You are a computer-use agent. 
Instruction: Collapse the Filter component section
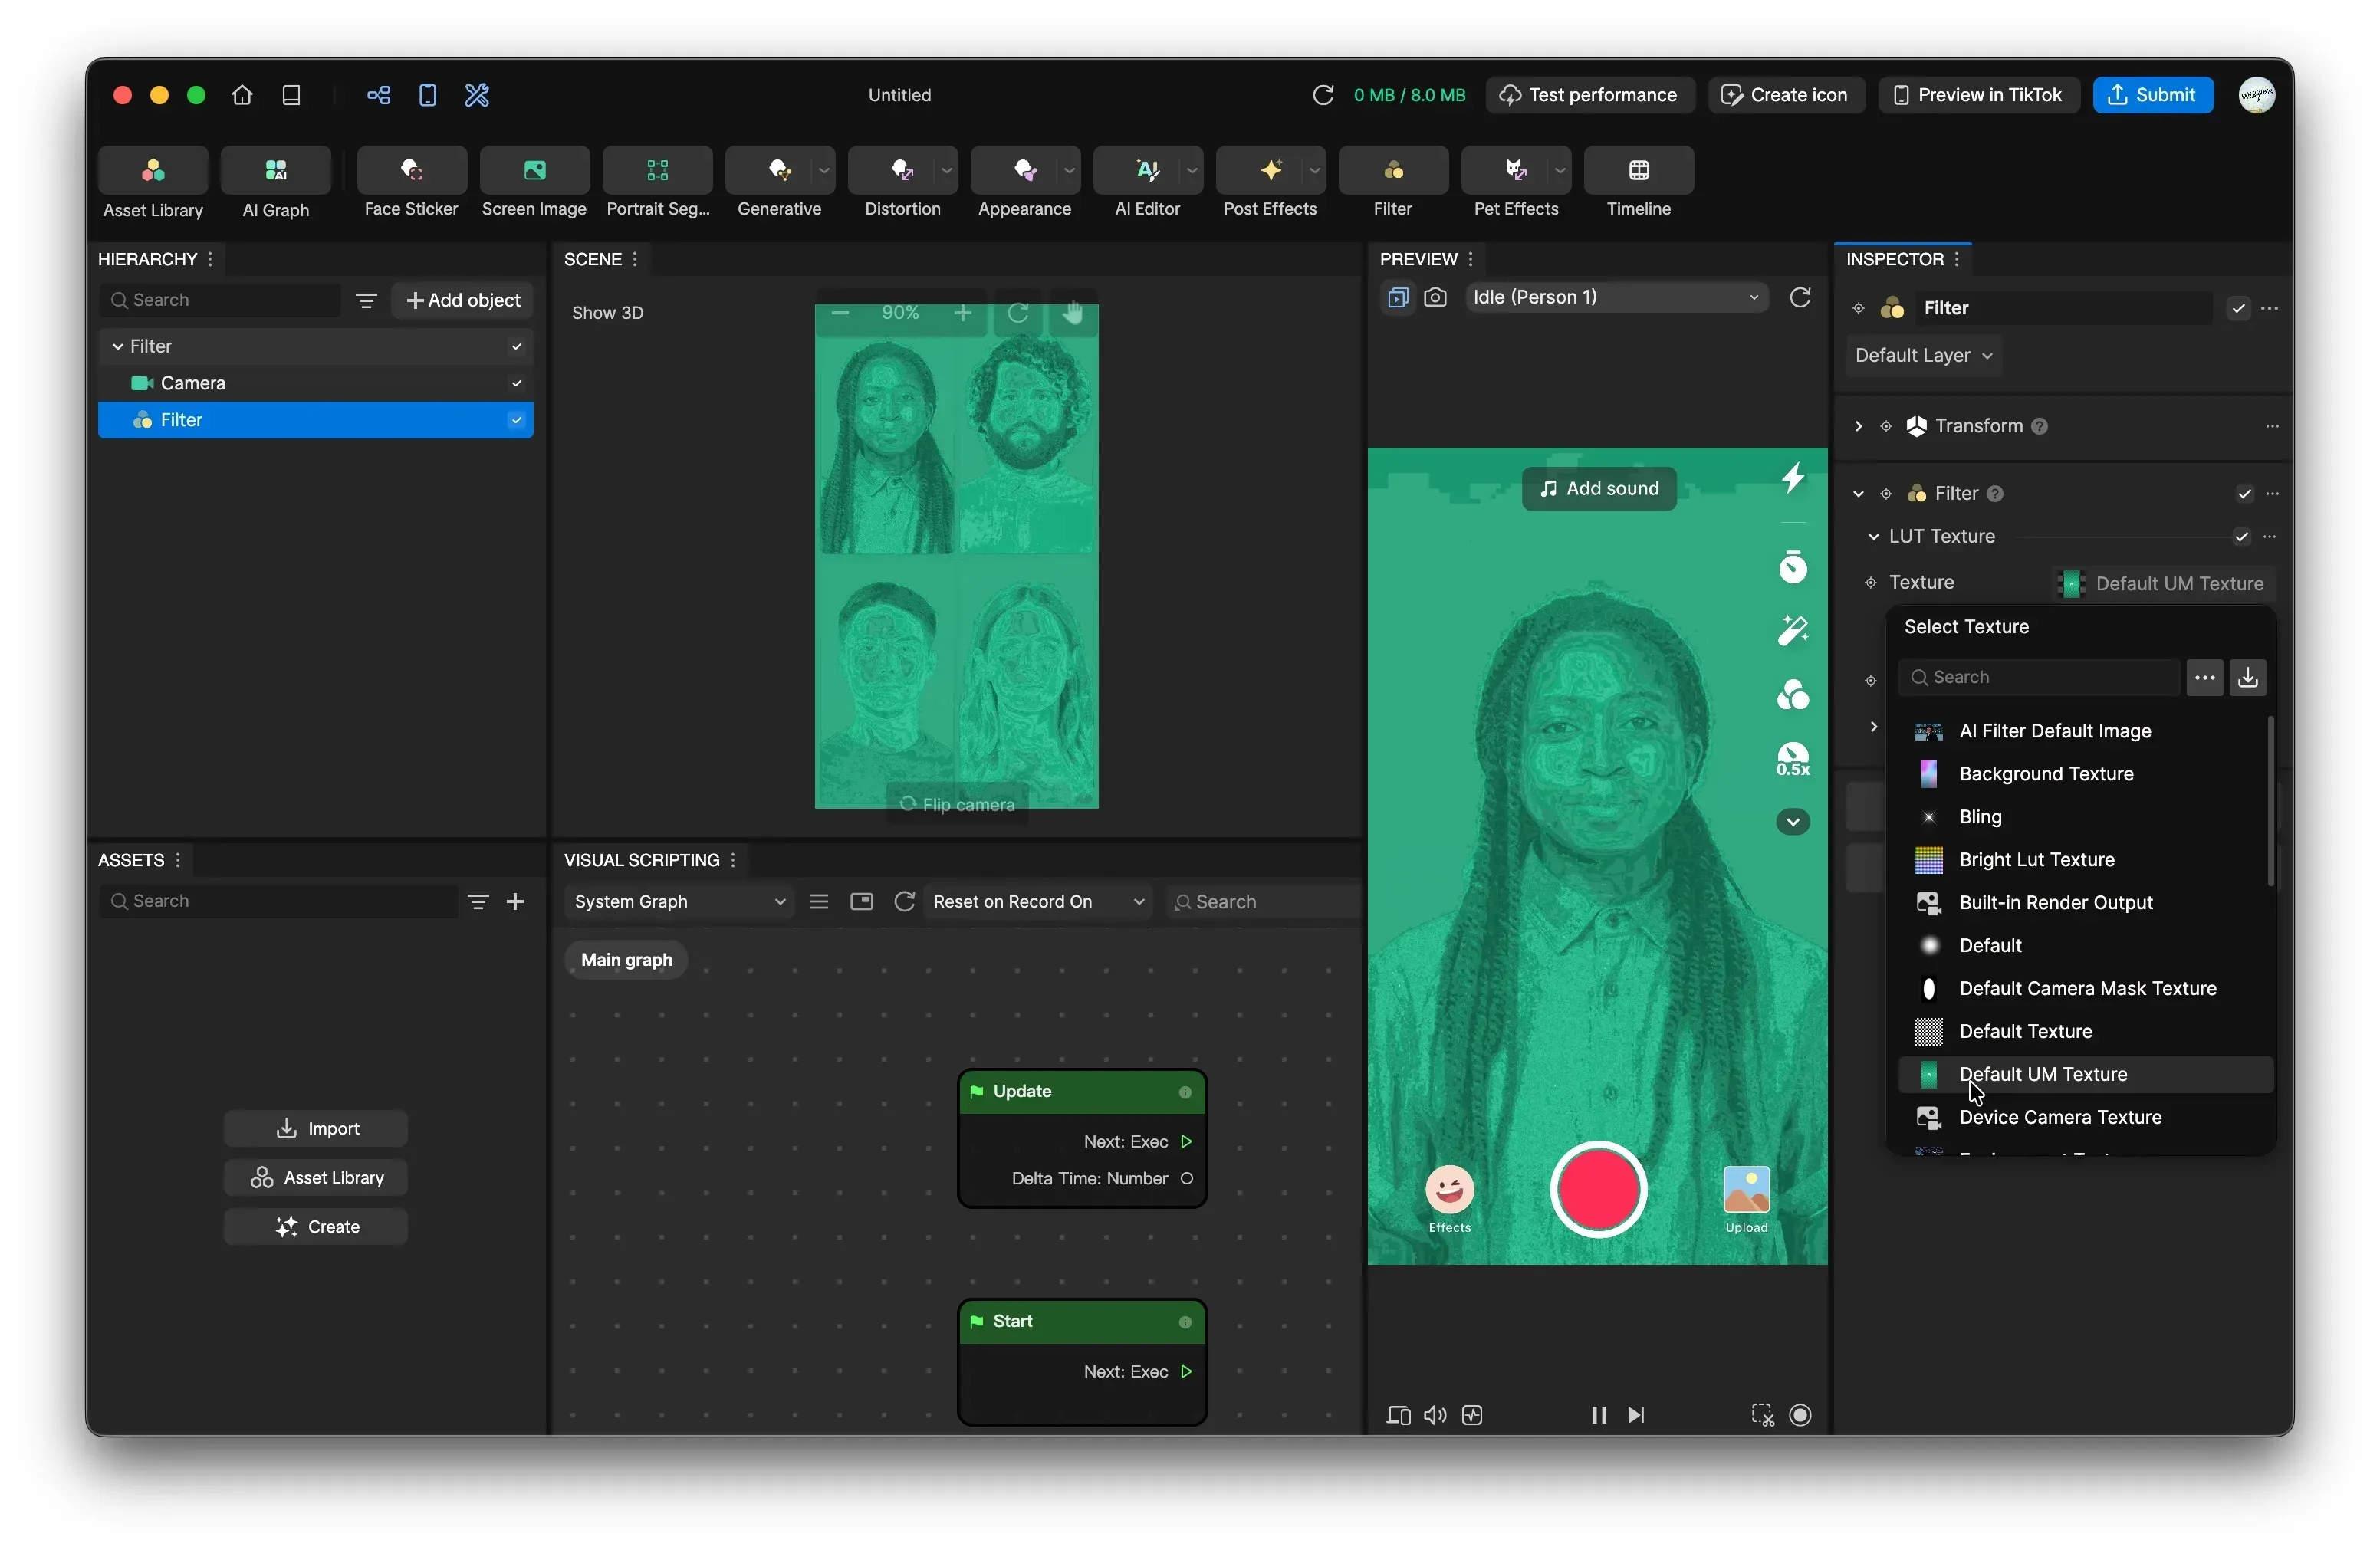pyautogui.click(x=1858, y=494)
